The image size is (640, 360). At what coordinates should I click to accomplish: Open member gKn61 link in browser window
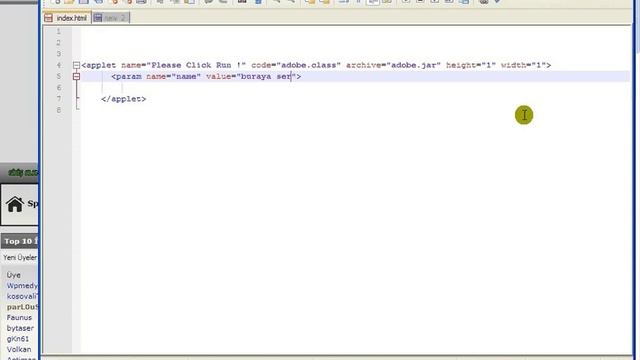(18, 339)
